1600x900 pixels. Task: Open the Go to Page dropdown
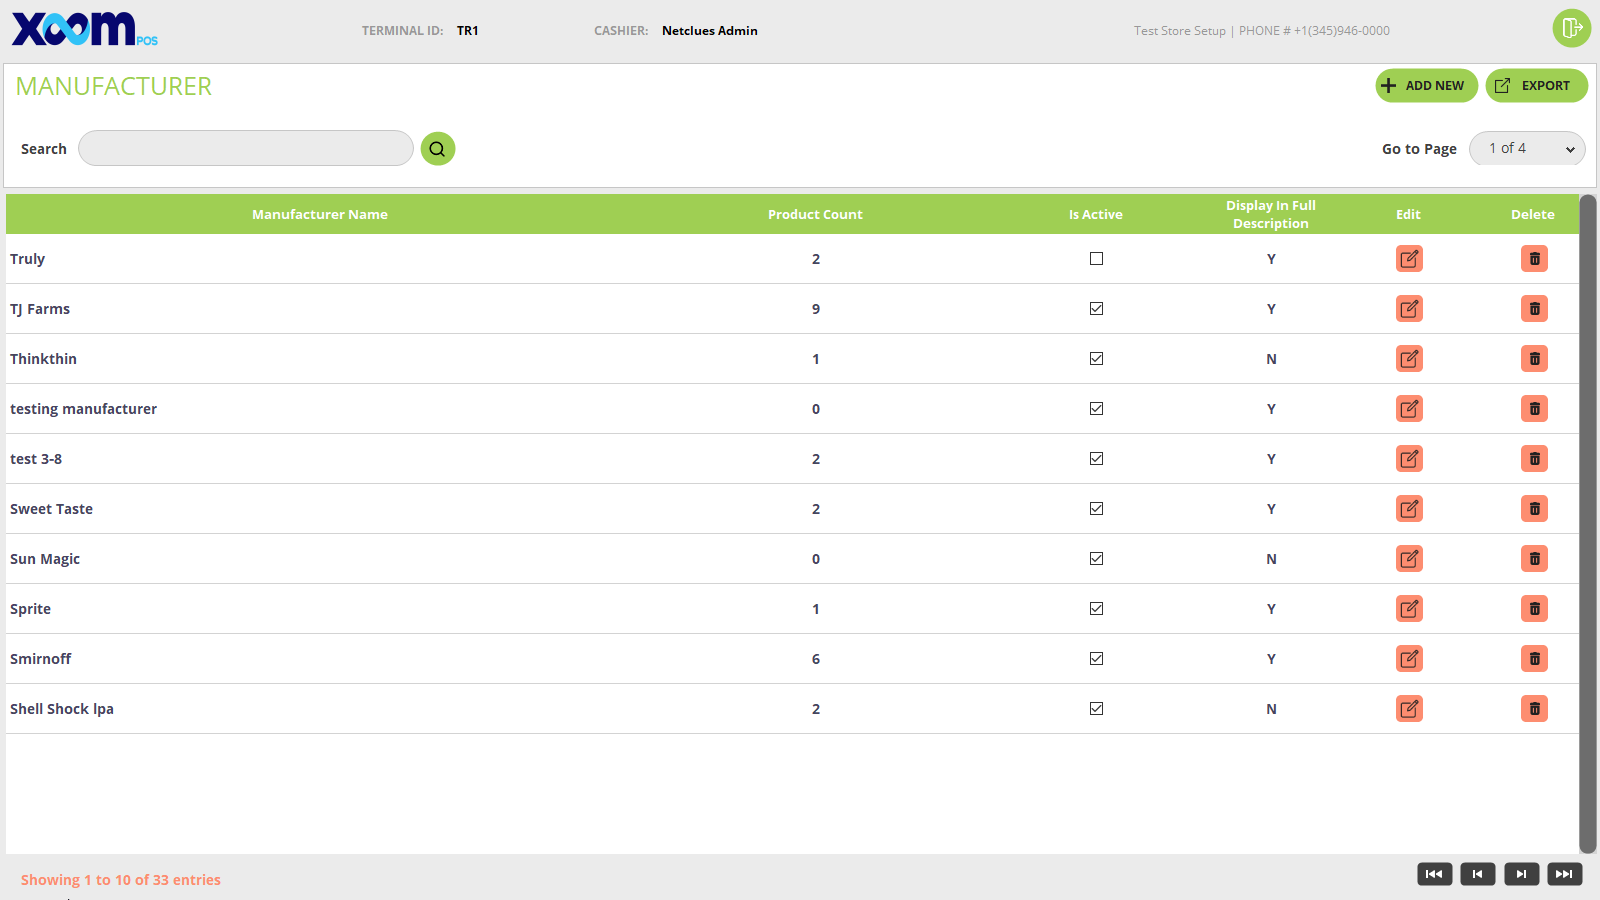1527,149
